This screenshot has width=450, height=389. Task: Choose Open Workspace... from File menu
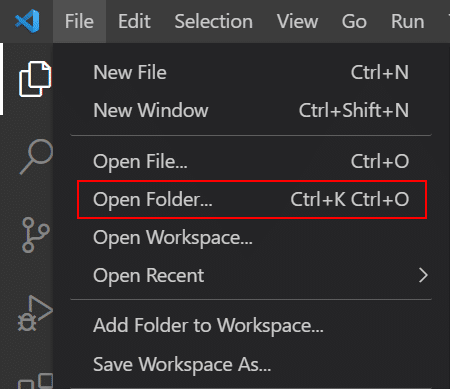pyautogui.click(x=251, y=238)
